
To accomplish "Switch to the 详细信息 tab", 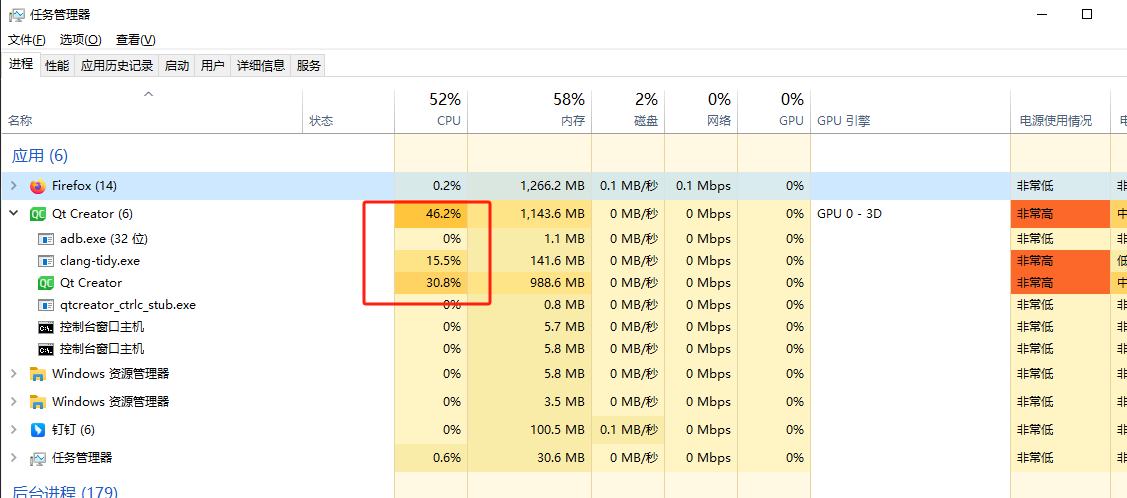I will 261,65.
